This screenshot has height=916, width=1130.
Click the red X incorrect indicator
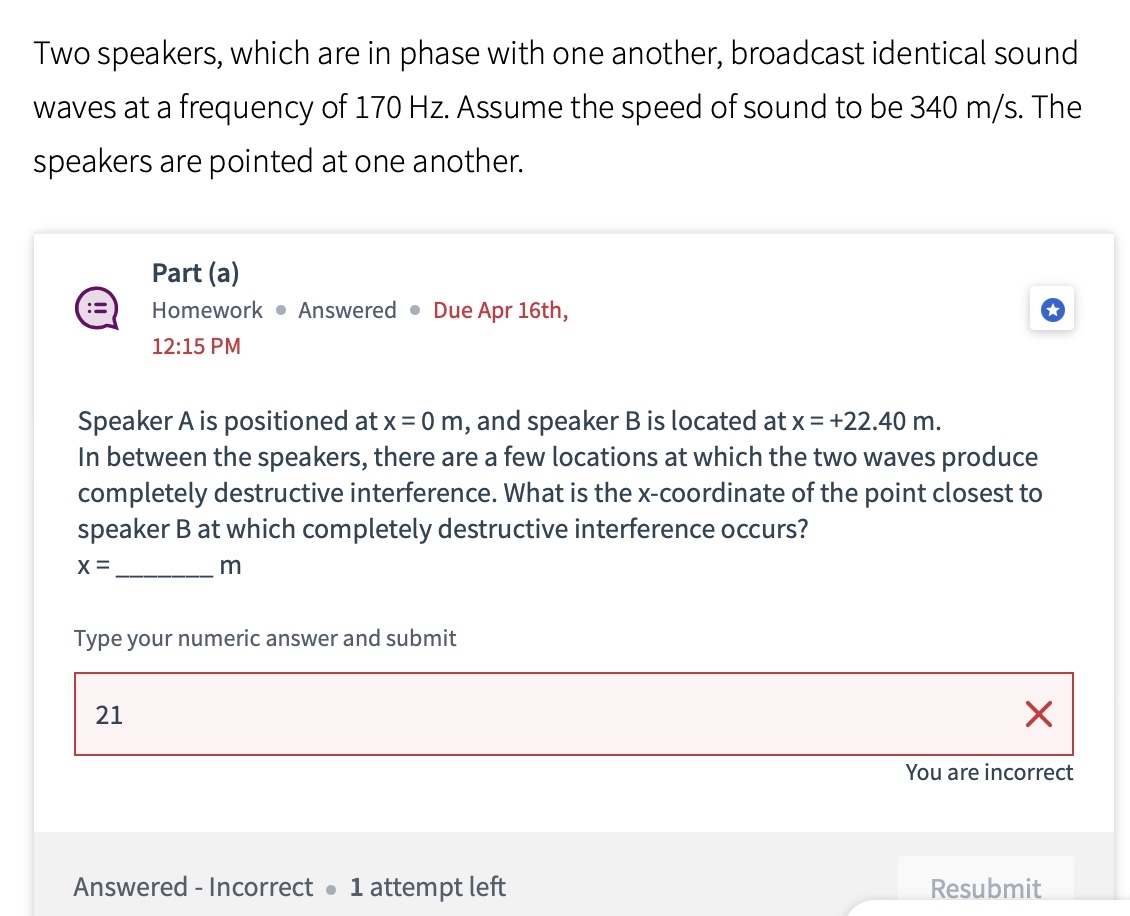click(x=1038, y=713)
